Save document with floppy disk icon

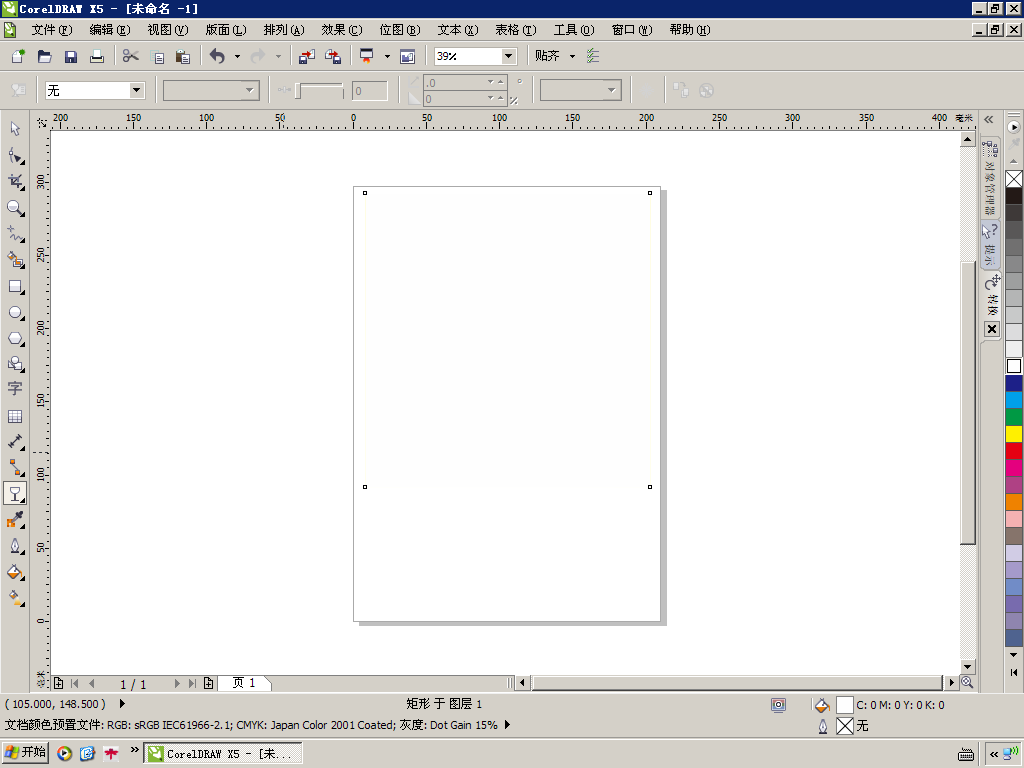71,56
